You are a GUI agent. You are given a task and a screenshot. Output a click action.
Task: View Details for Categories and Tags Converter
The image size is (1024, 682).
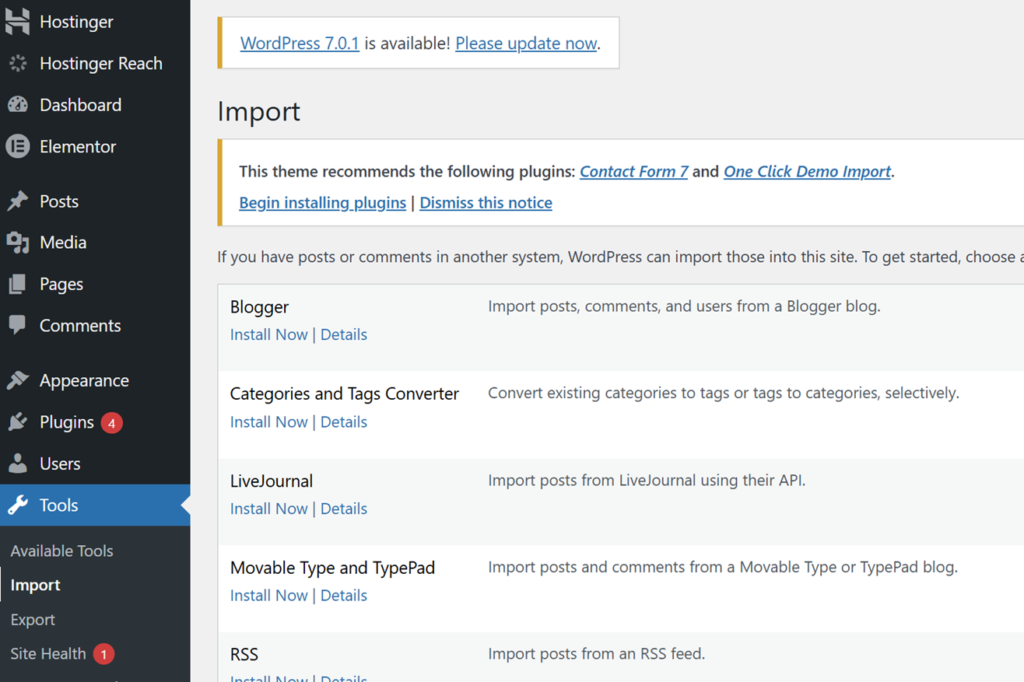[344, 422]
